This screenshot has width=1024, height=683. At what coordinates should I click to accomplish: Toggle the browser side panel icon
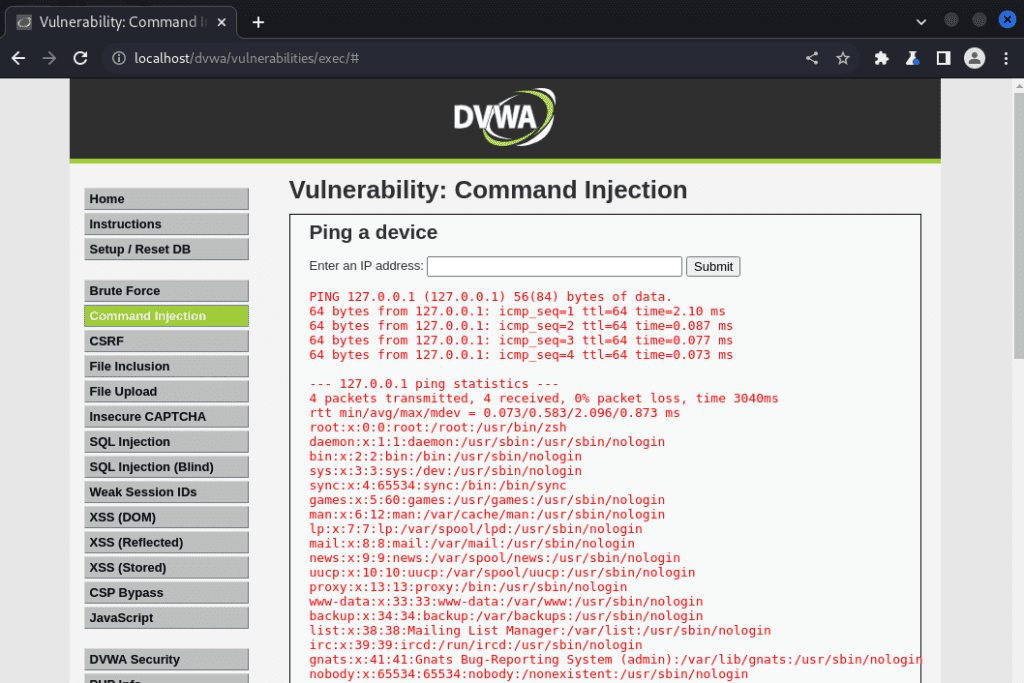(943, 58)
